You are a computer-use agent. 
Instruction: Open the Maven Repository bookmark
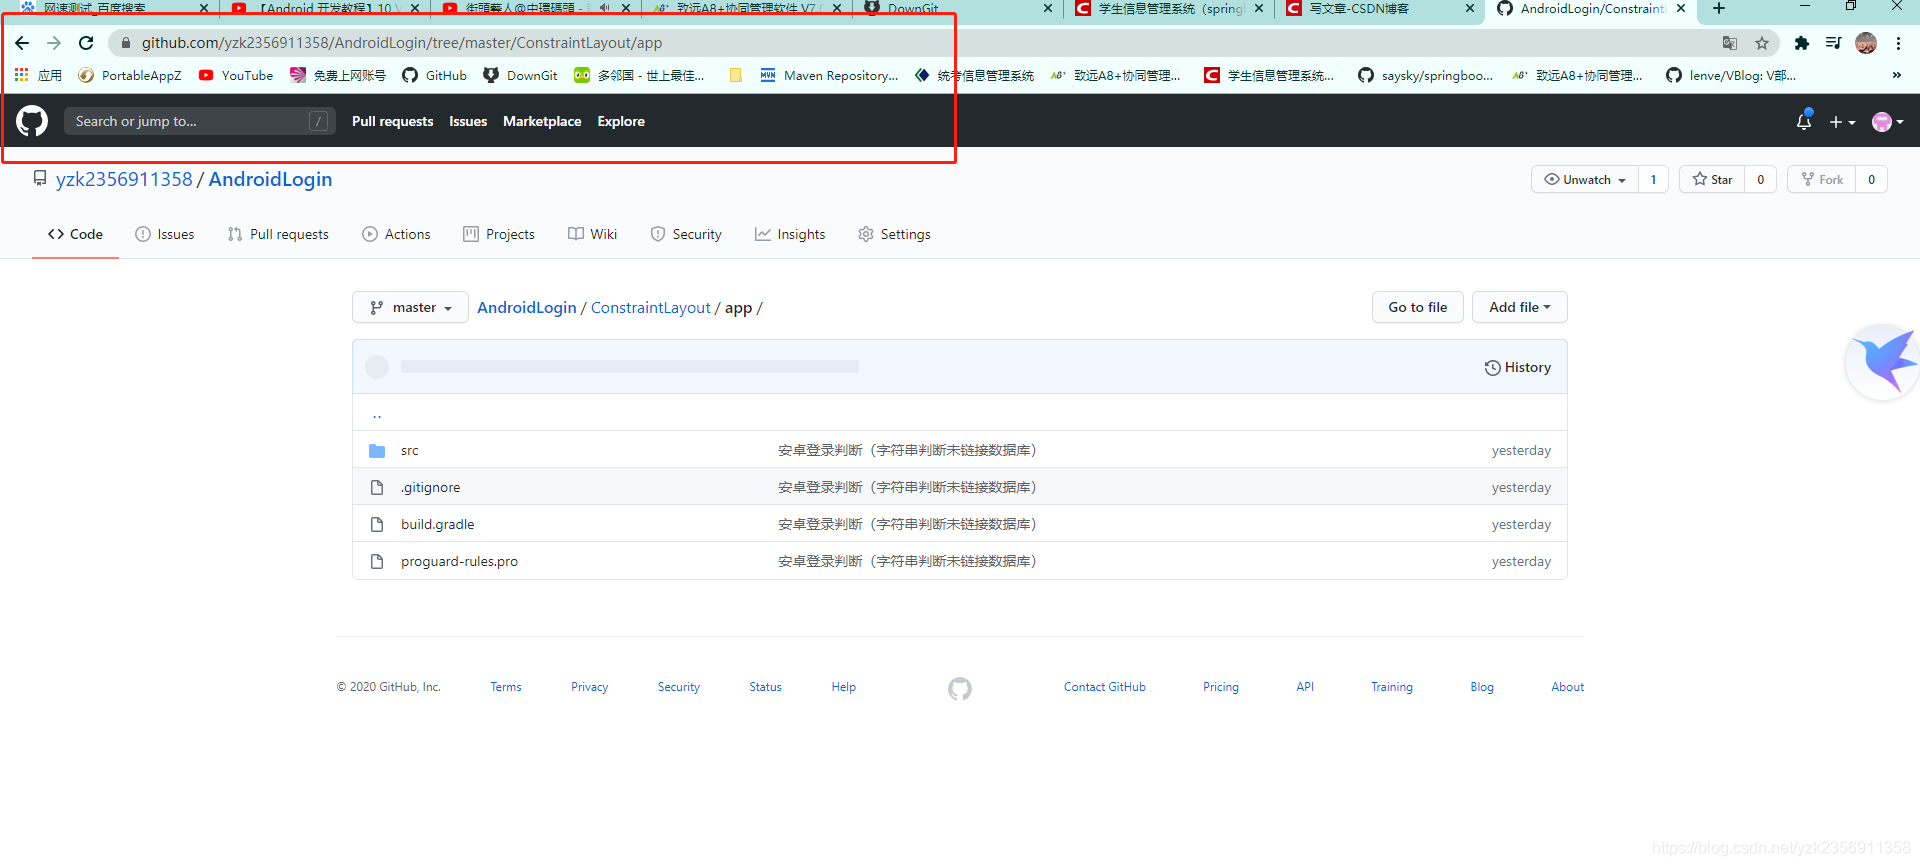click(829, 75)
